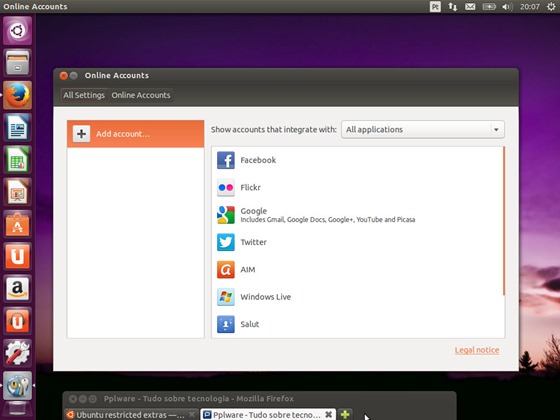The width and height of the screenshot is (560, 420).
Task: Click the clock showing 20:07
Action: (x=530, y=7)
